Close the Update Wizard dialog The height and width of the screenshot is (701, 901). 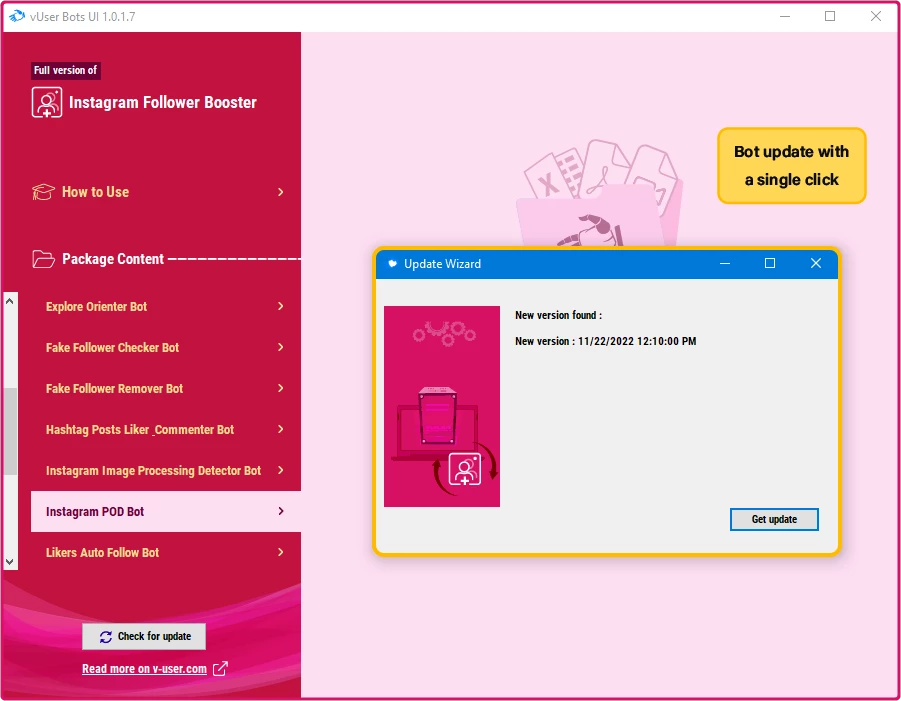[815, 263]
